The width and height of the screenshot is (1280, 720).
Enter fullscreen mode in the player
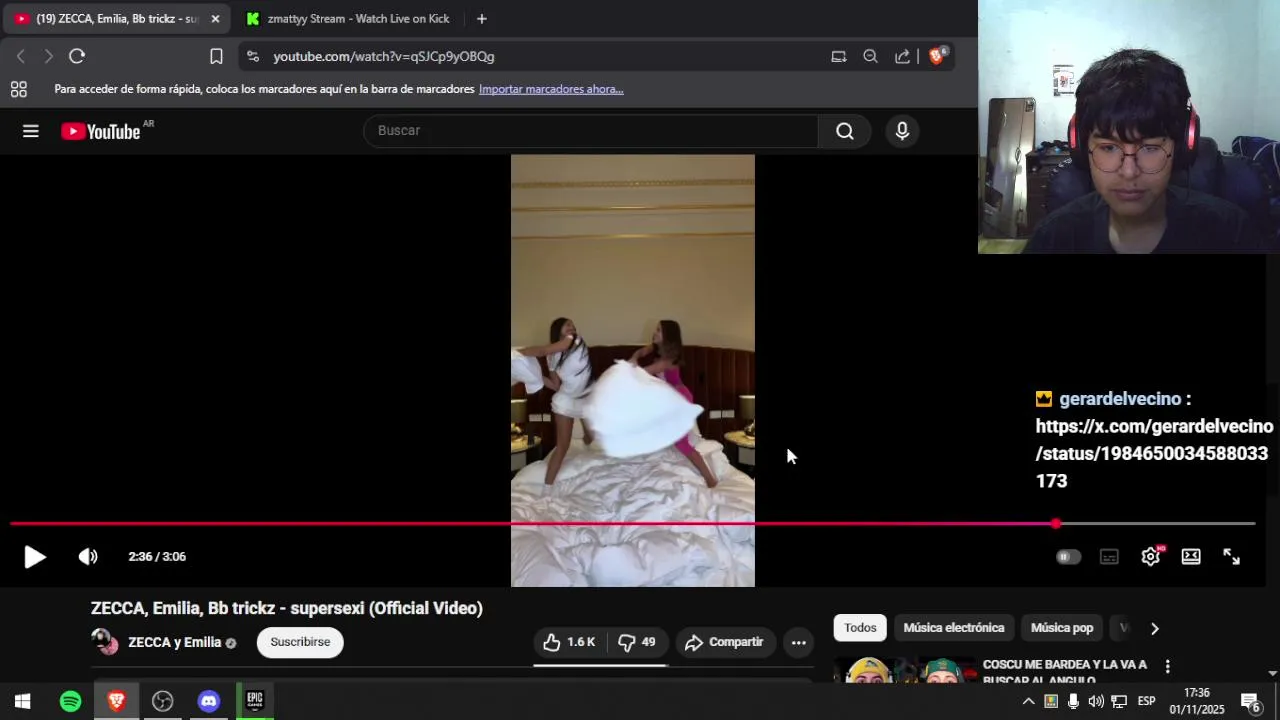1232,557
